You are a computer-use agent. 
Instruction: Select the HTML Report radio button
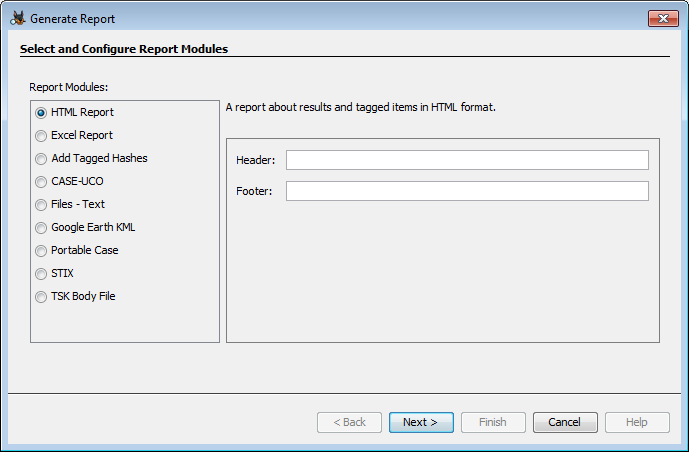click(41, 112)
